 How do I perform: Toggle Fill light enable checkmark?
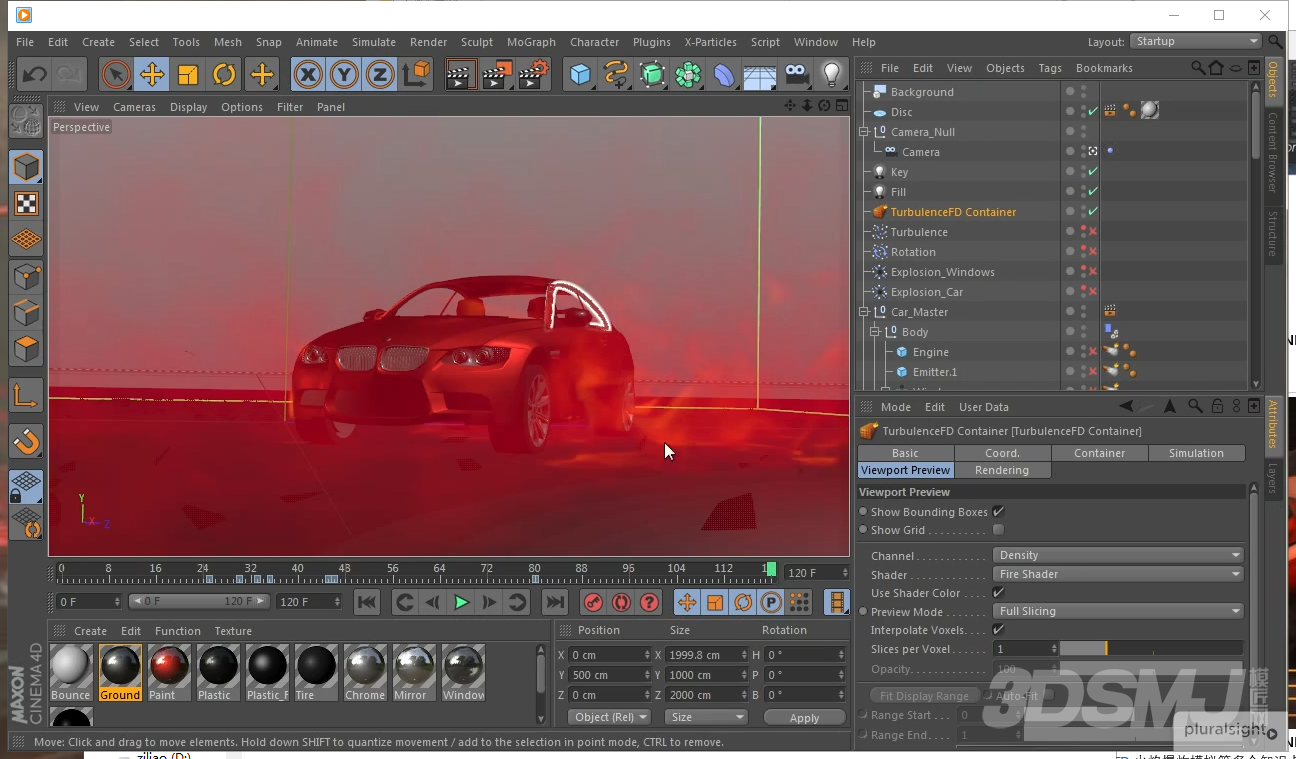(x=1093, y=192)
